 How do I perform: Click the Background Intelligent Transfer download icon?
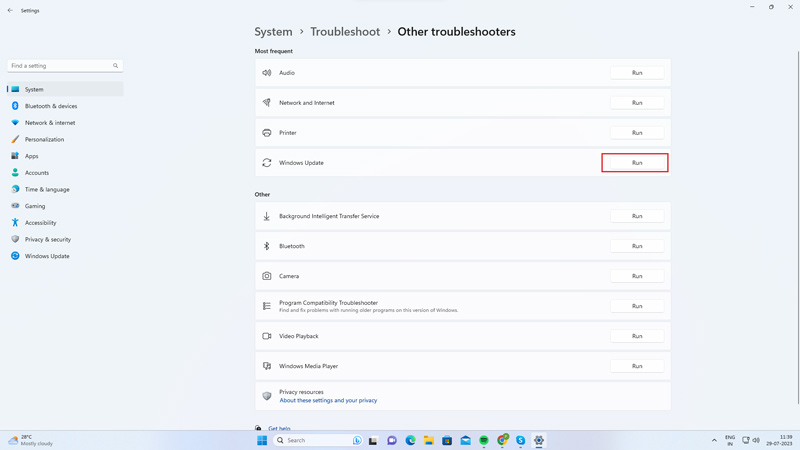coord(266,216)
